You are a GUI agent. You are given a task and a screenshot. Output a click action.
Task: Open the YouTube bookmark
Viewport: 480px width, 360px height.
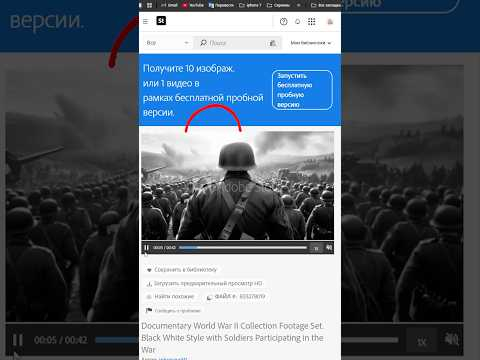click(193, 5)
